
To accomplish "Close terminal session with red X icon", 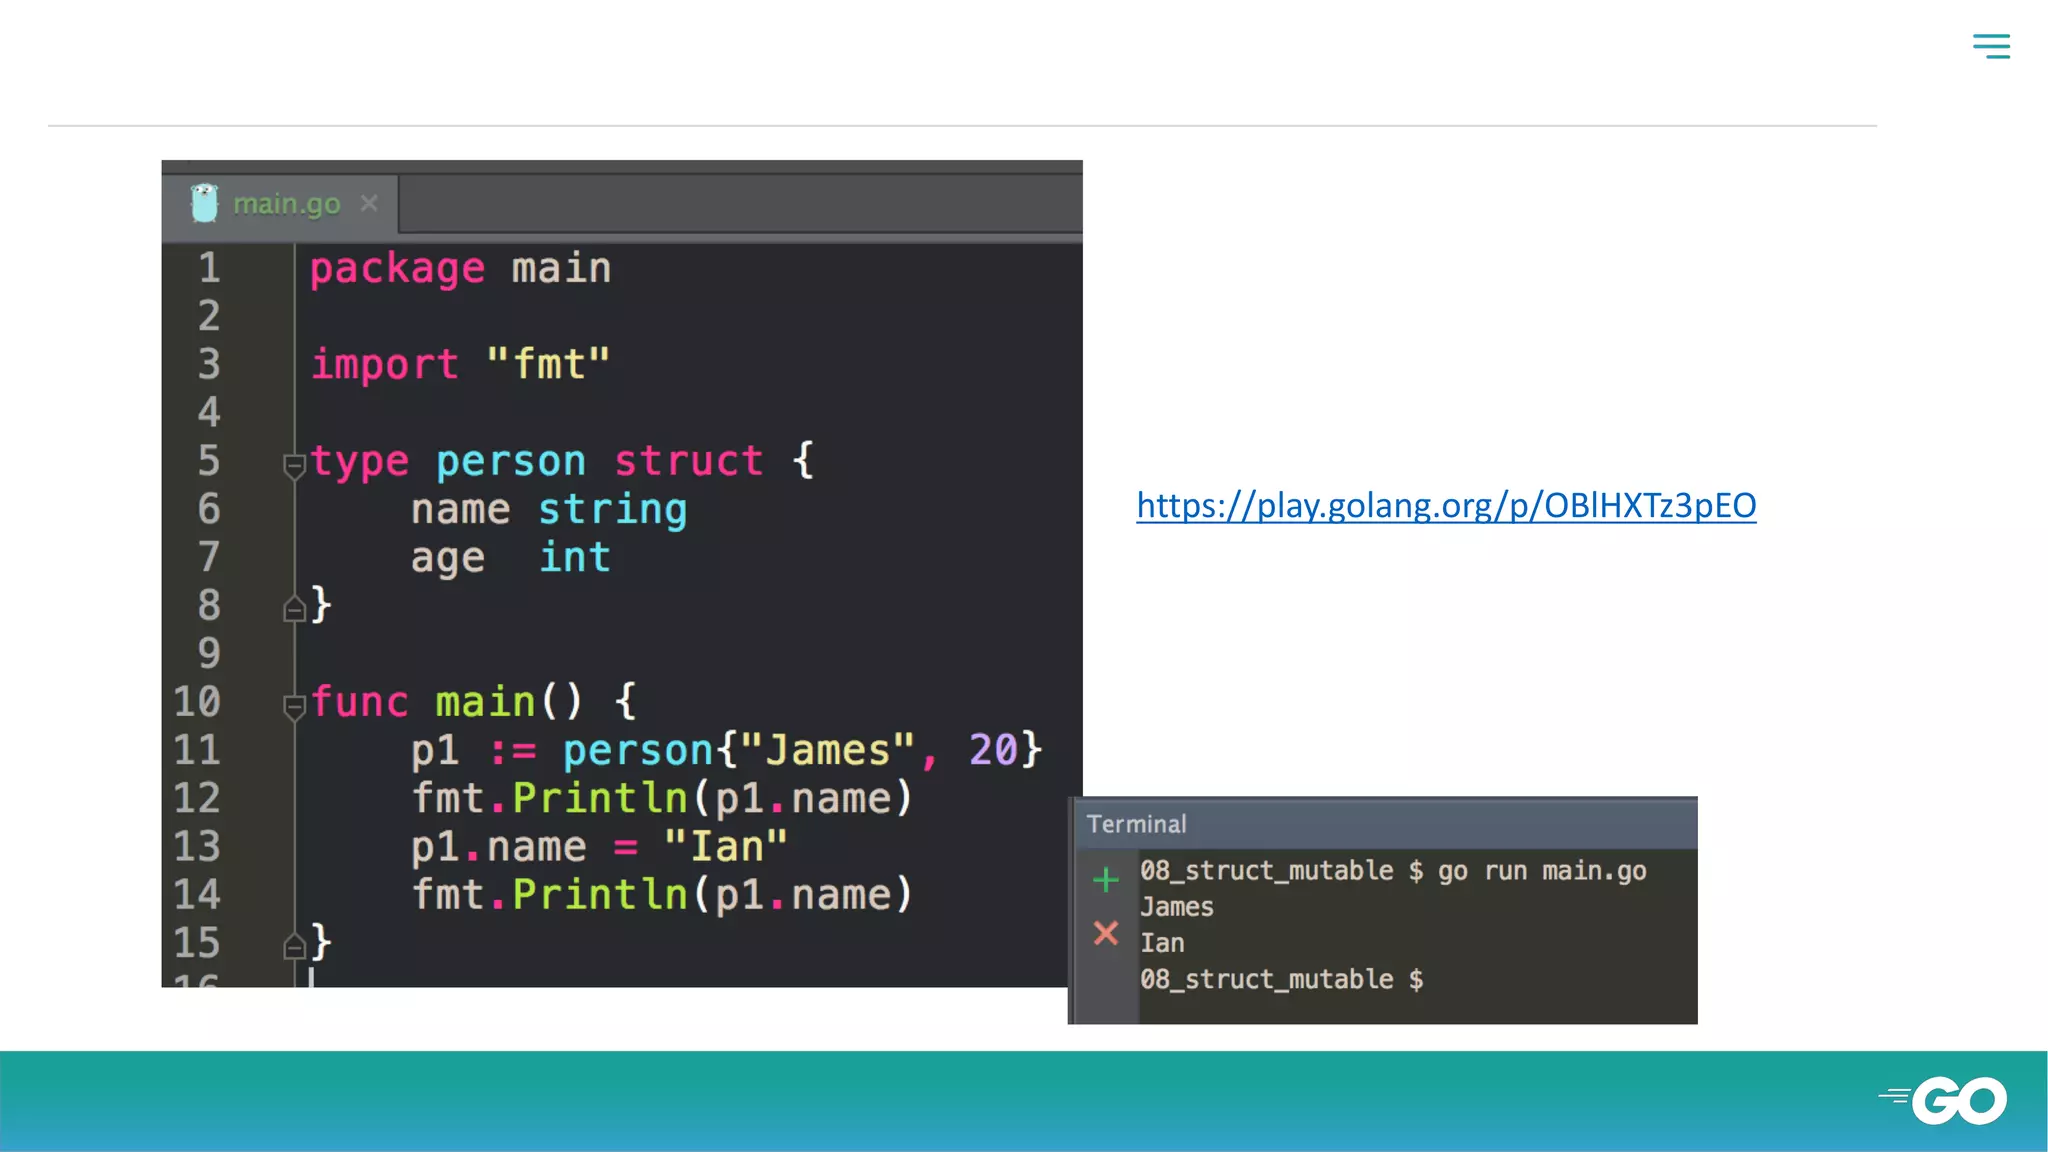I will tap(1105, 933).
